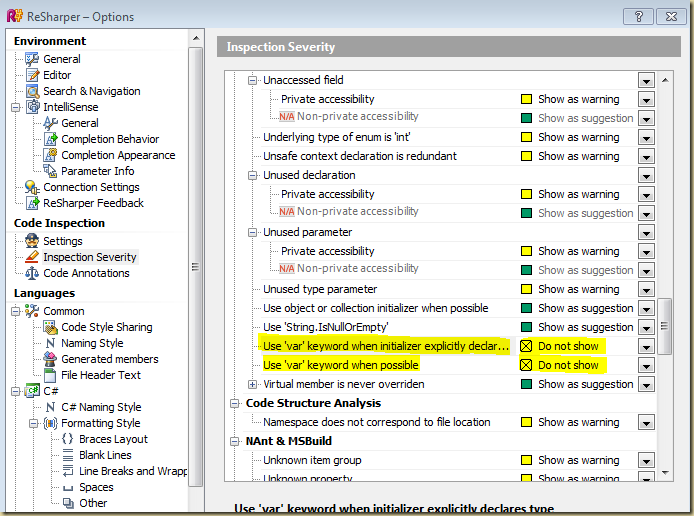Click yellow swatch for Unused type parameter
Image resolution: width=694 pixels, height=516 pixels.
[x=526, y=289]
